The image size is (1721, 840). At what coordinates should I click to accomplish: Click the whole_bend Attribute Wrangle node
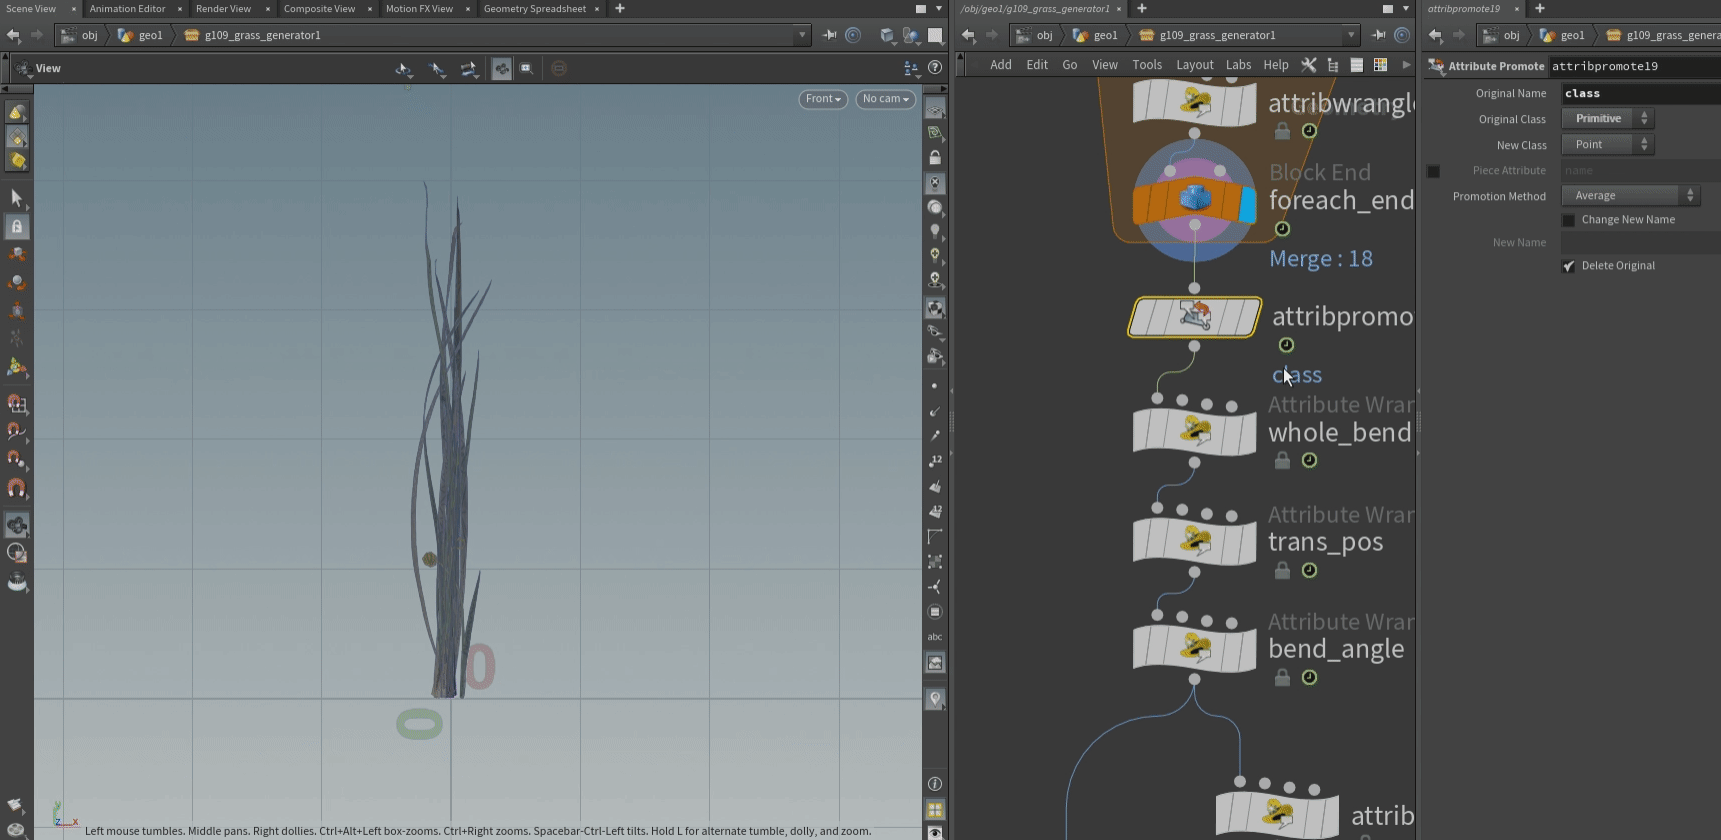pos(1194,432)
